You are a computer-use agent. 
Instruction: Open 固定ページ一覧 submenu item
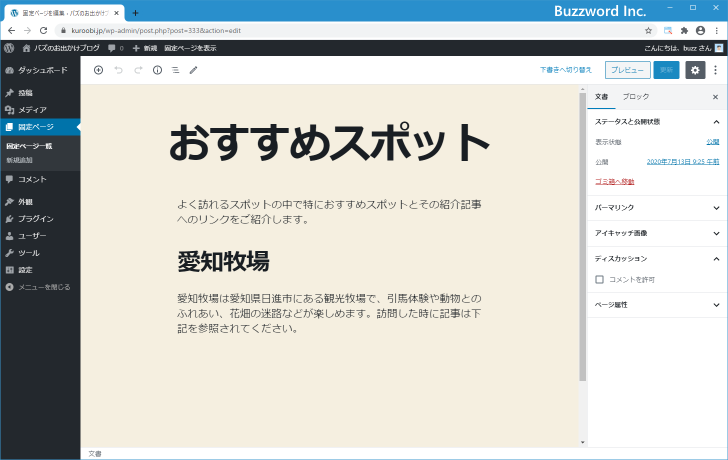click(x=29, y=146)
